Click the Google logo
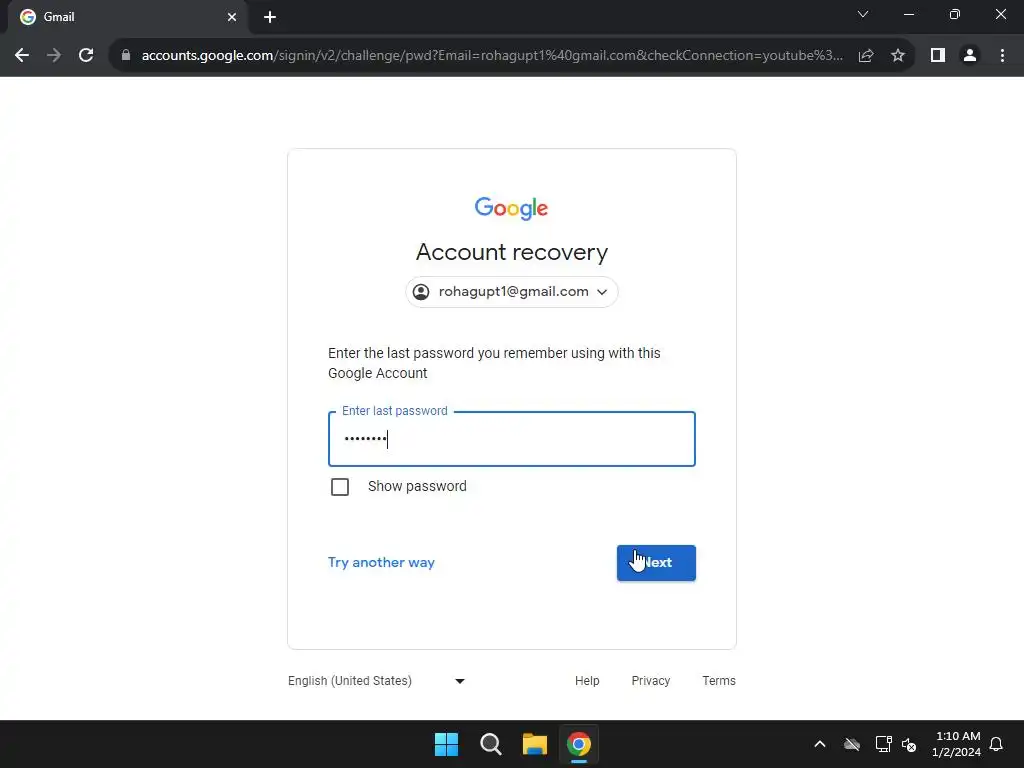This screenshot has width=1024, height=768. pos(511,208)
